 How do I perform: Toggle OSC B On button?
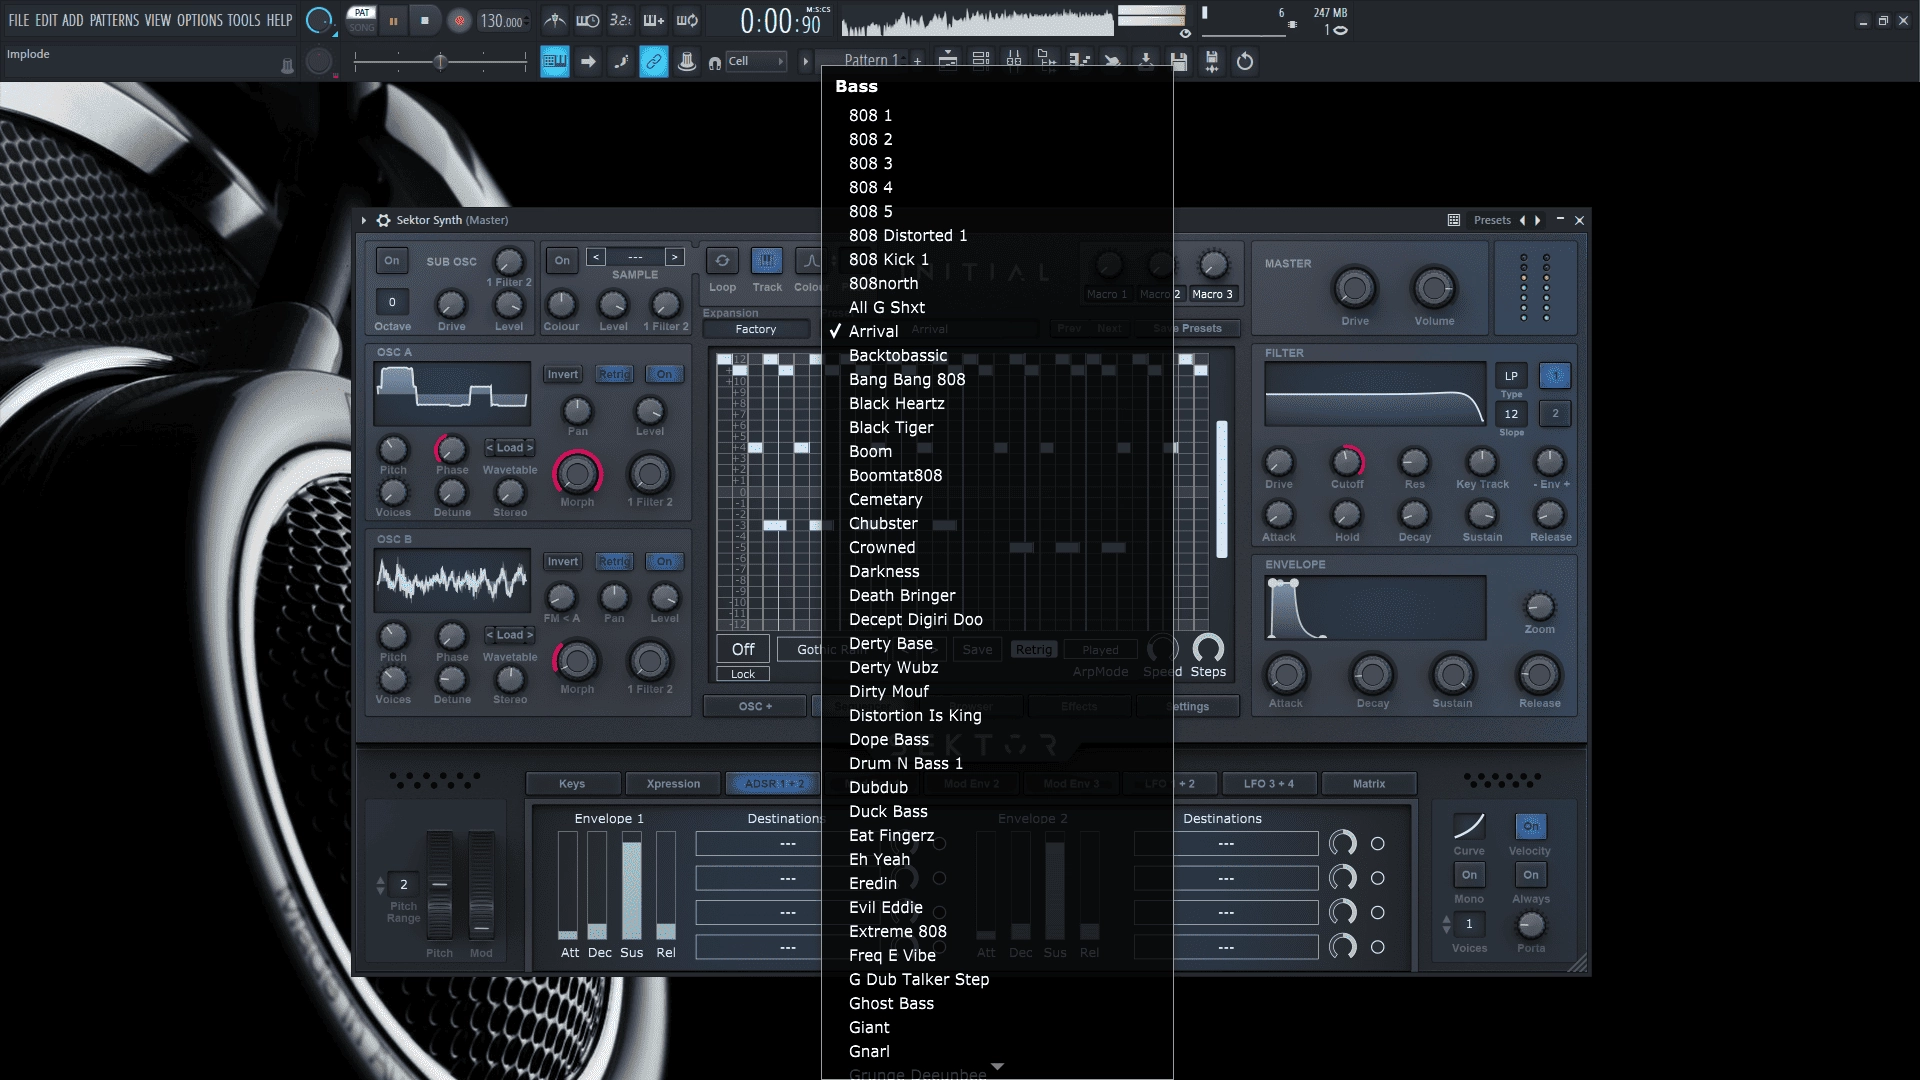665,561
